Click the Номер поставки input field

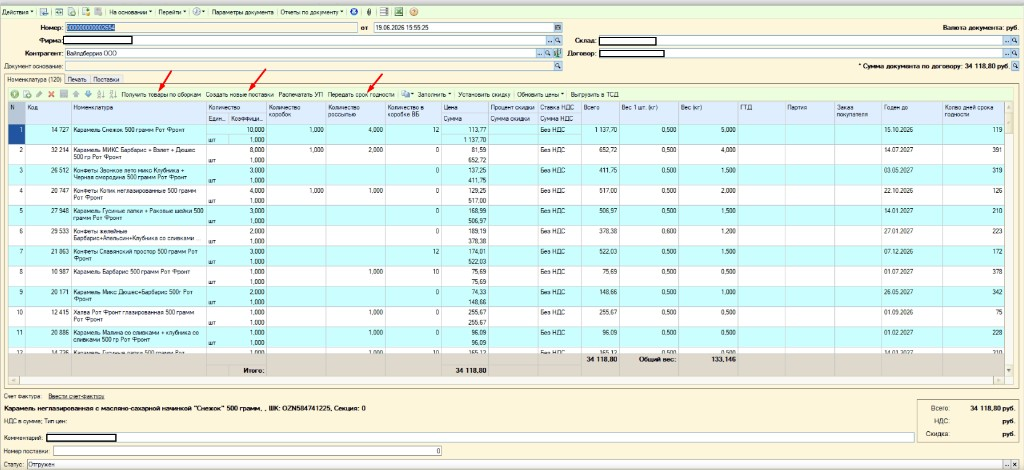(248, 450)
